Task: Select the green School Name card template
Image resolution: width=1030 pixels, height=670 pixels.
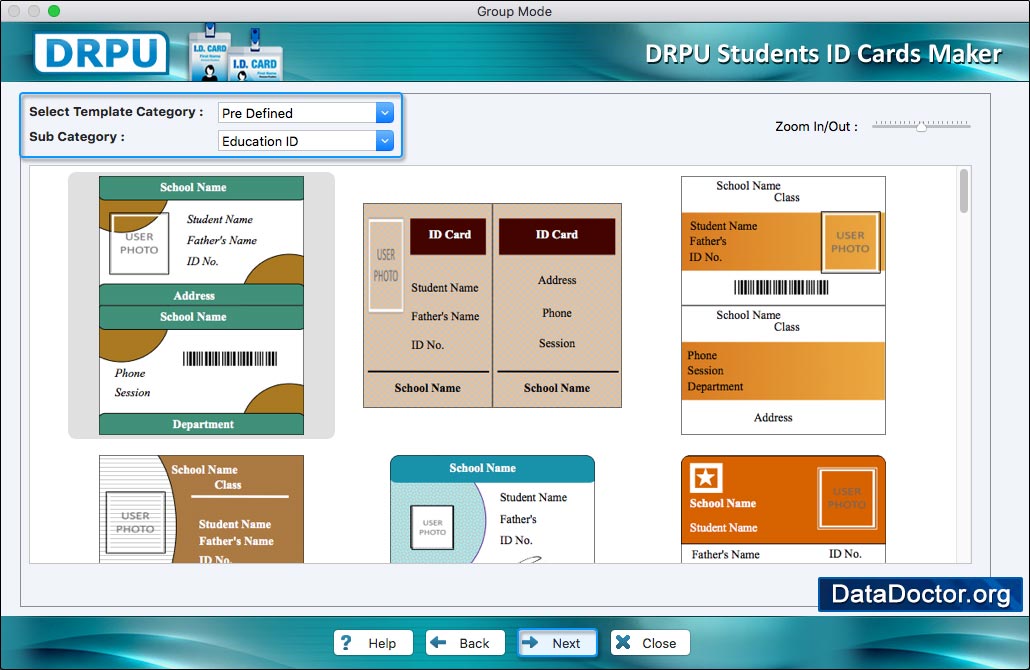Action: tap(201, 305)
